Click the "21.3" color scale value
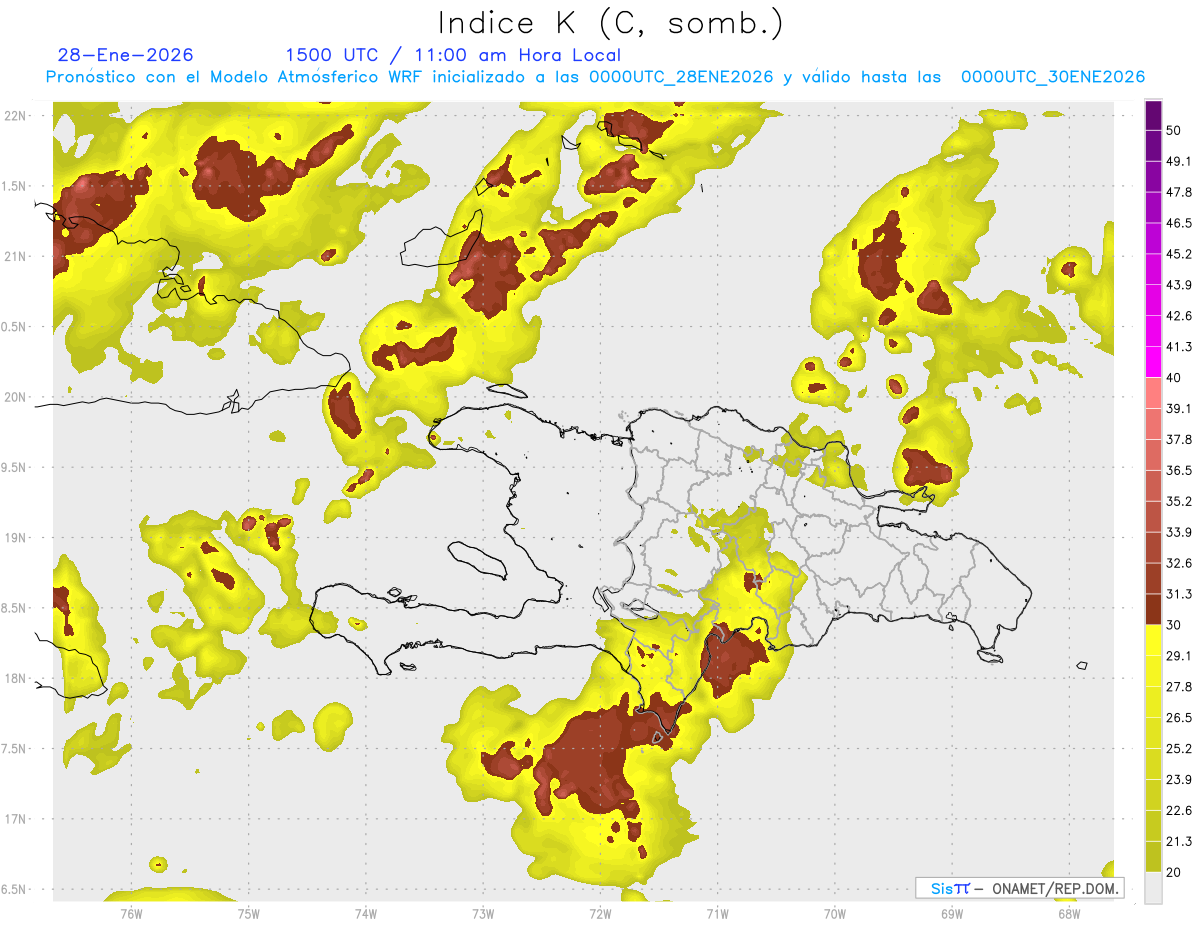1200x927 pixels. click(x=1179, y=842)
